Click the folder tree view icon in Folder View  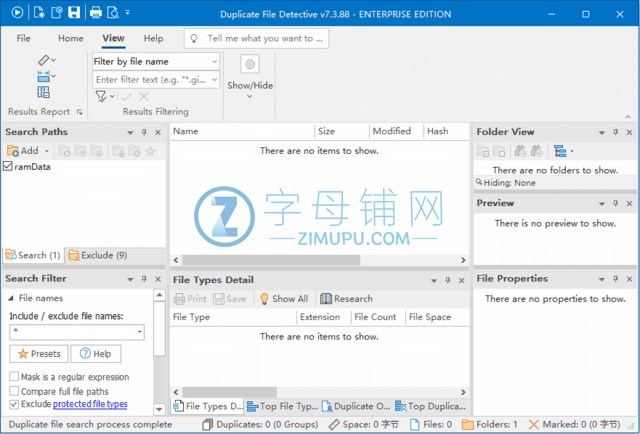pyautogui.click(x=560, y=151)
